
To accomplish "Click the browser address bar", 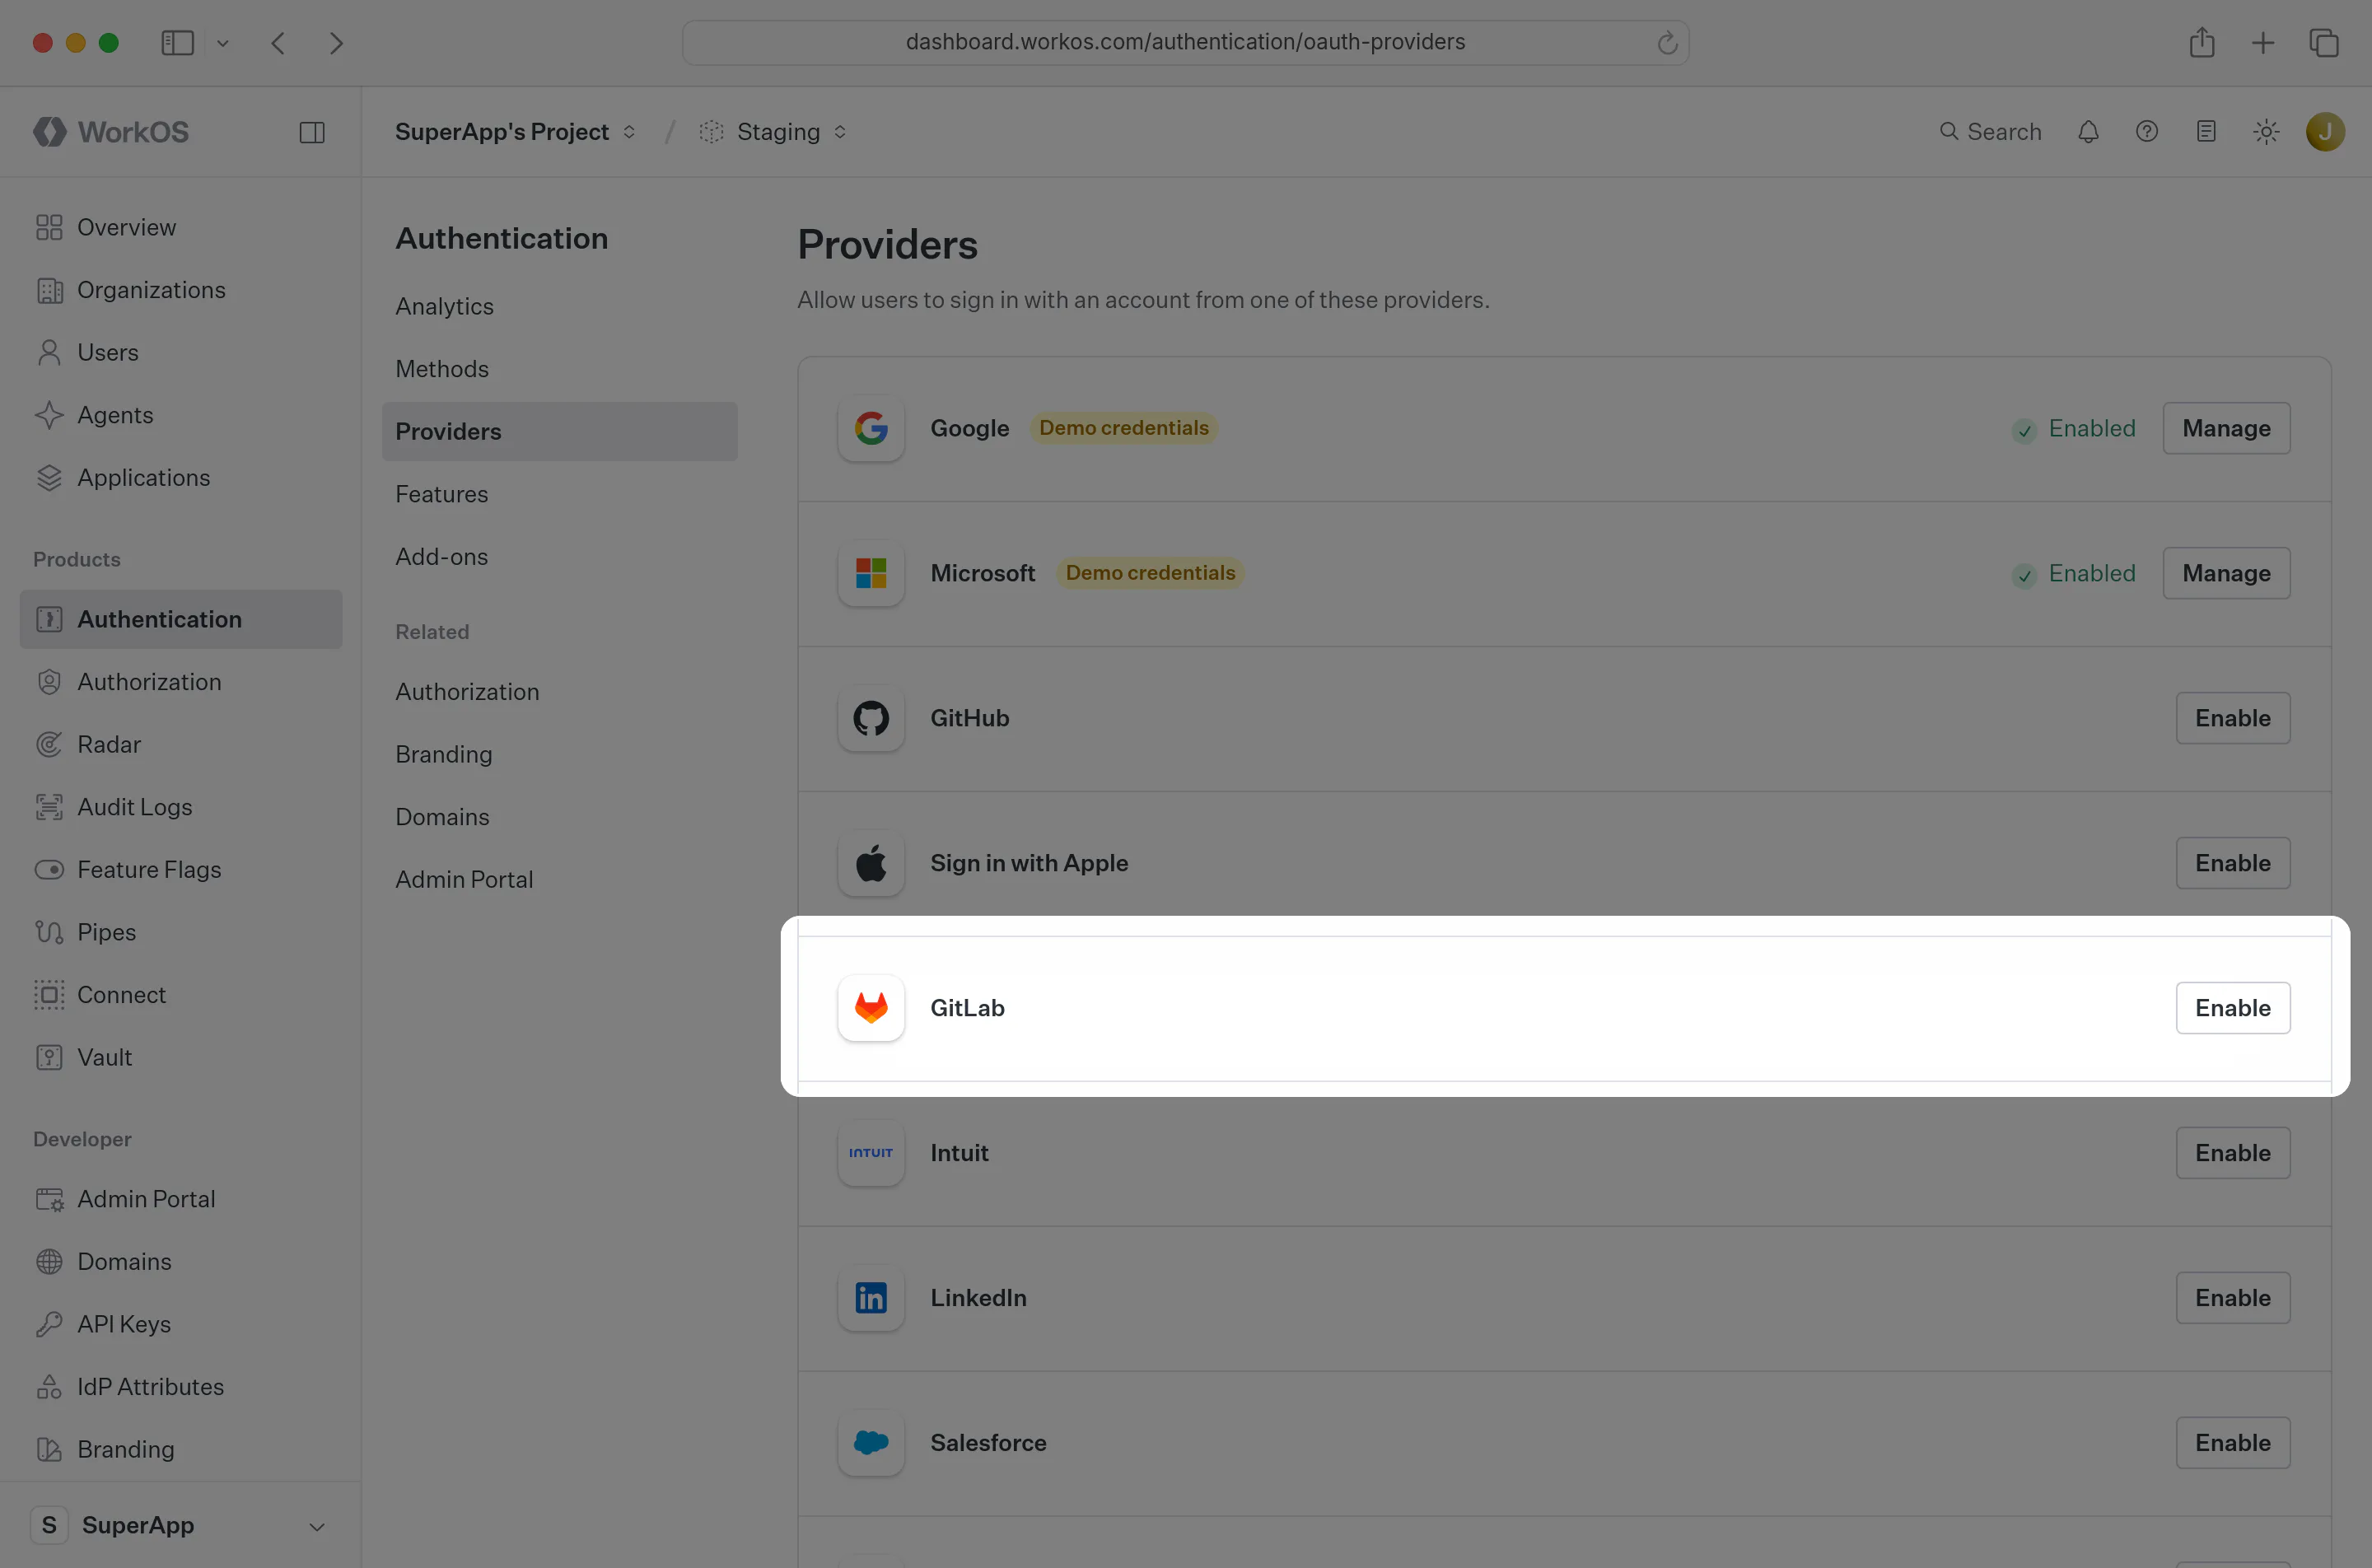I will tap(1185, 42).
